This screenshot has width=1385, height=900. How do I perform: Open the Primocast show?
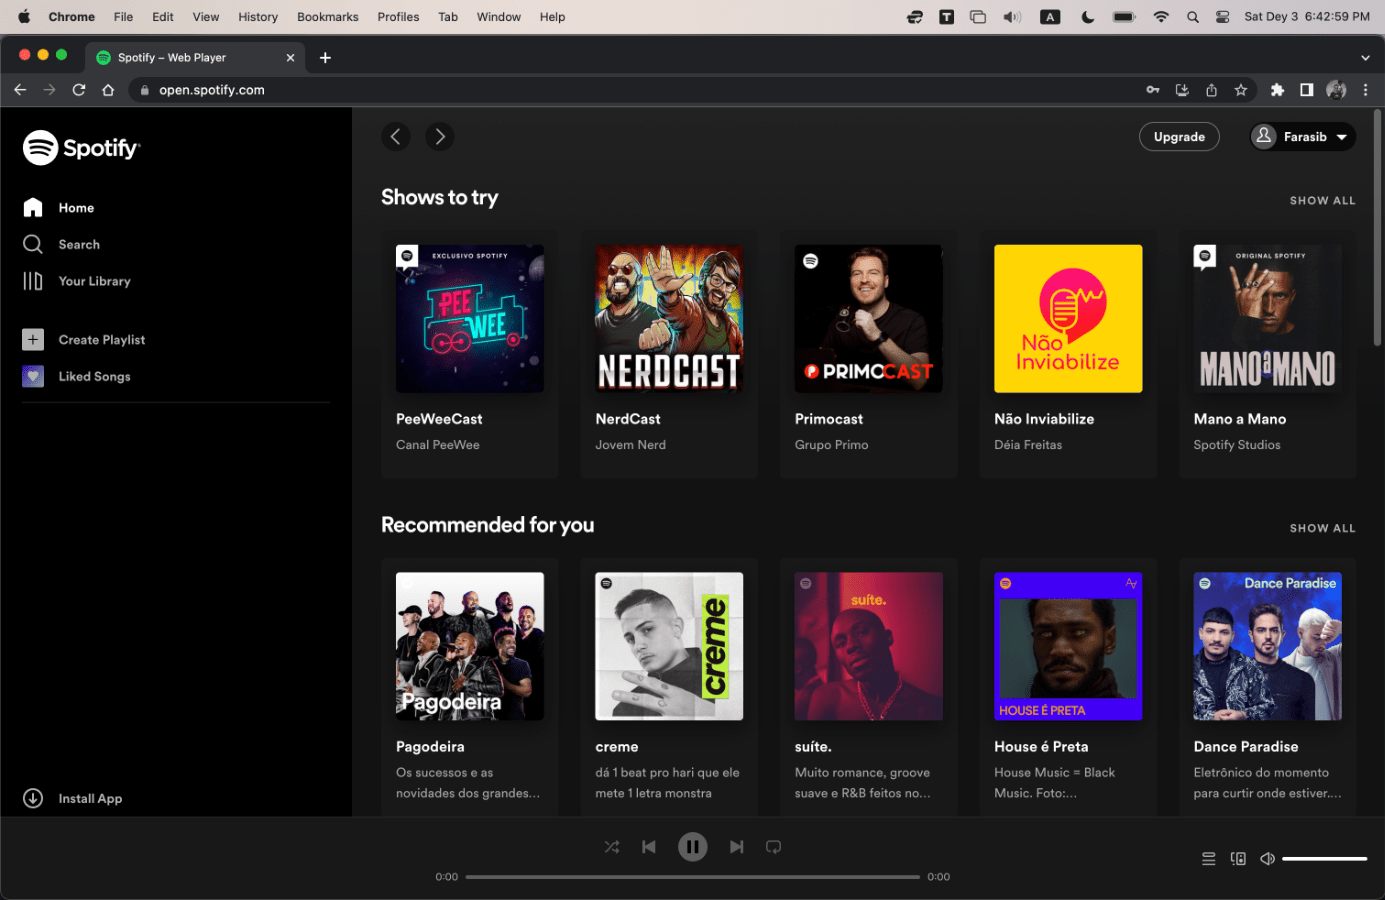pos(869,354)
